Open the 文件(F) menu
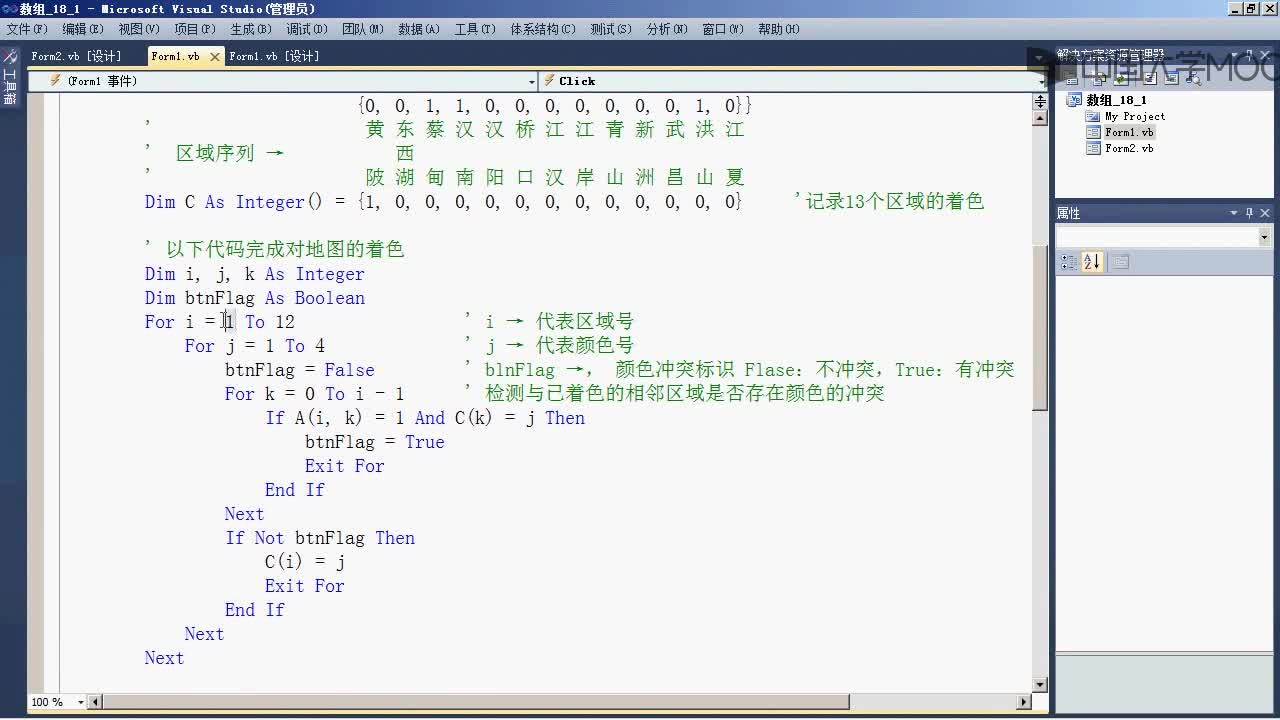The height and width of the screenshot is (720, 1280). click(27, 29)
